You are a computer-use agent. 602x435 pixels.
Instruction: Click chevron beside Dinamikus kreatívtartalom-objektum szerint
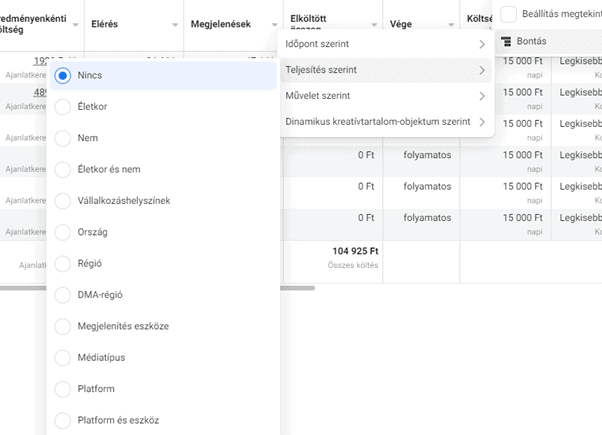click(482, 122)
